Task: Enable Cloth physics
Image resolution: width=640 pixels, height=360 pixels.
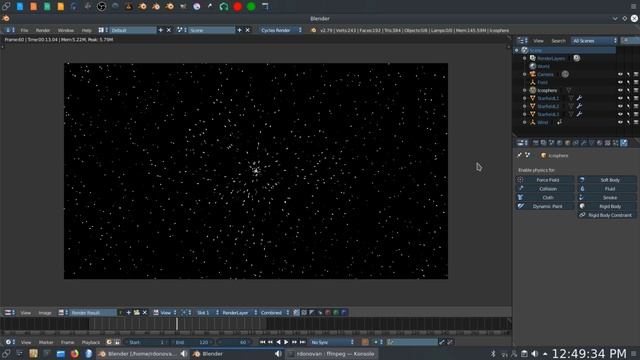Action: [x=545, y=198]
